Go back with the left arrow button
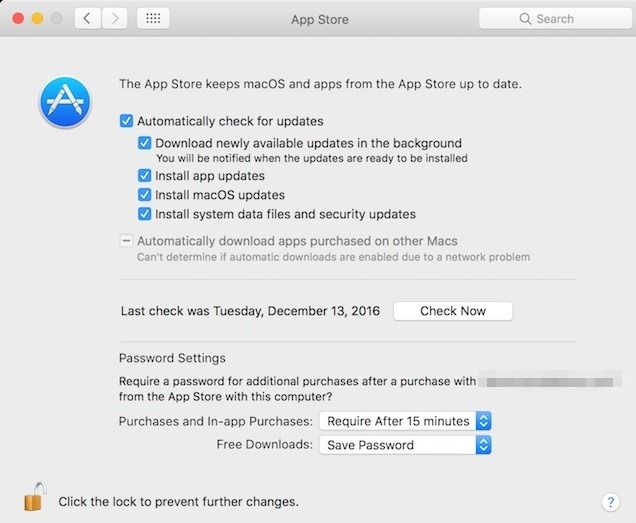This screenshot has height=523, width=636. [87, 18]
